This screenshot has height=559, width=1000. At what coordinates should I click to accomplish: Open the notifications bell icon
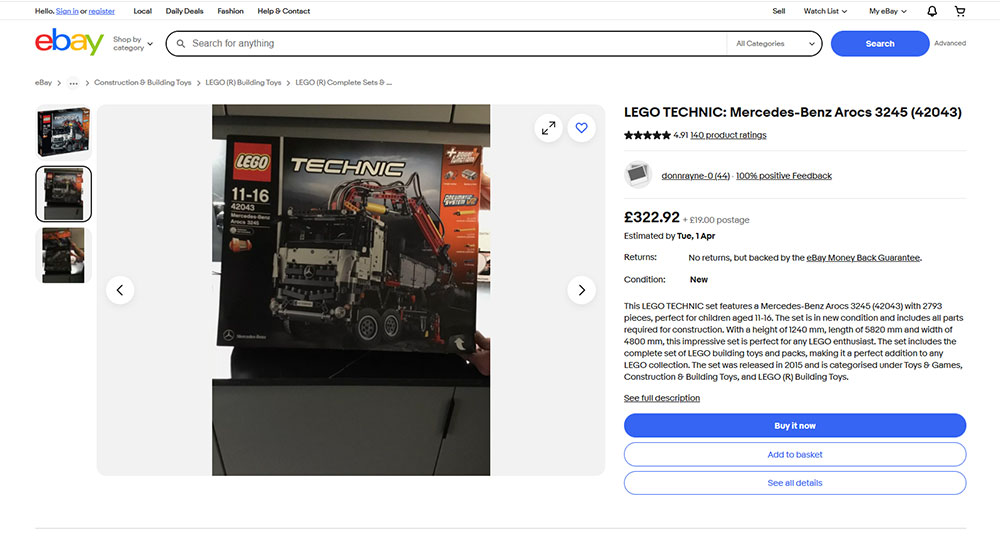pyautogui.click(x=932, y=11)
